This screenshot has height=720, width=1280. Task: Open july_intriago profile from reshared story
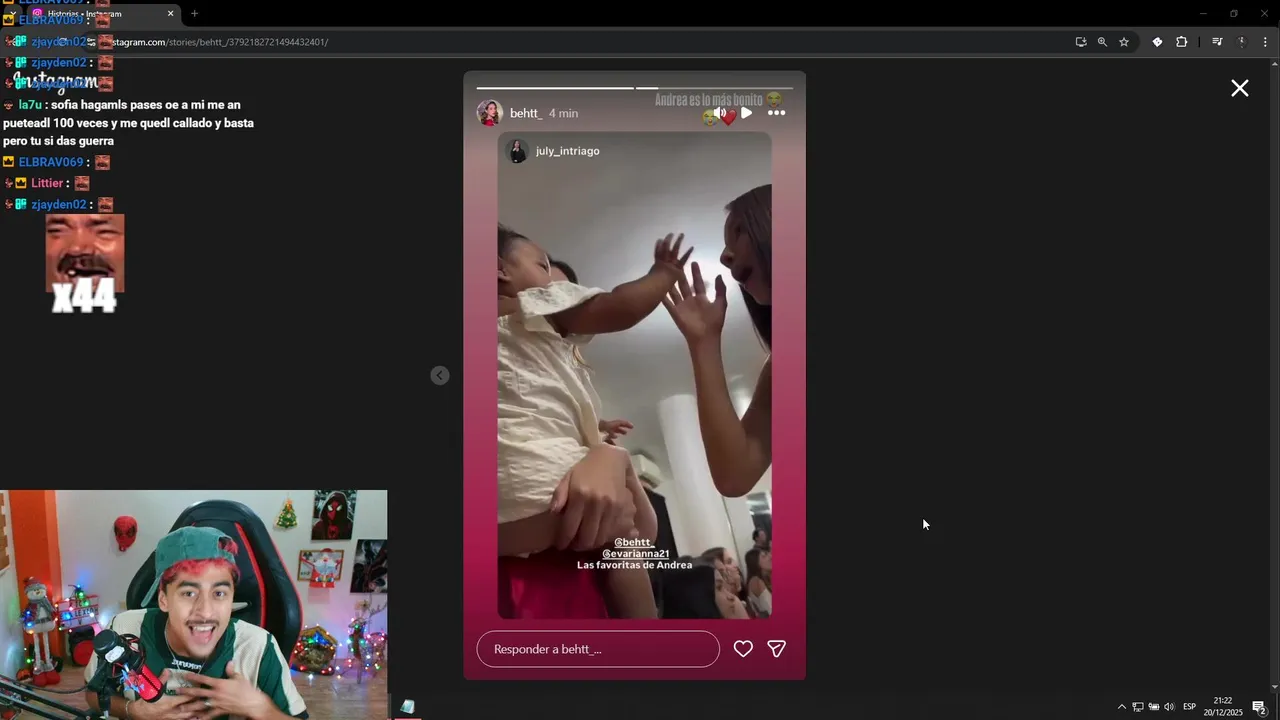tap(568, 151)
